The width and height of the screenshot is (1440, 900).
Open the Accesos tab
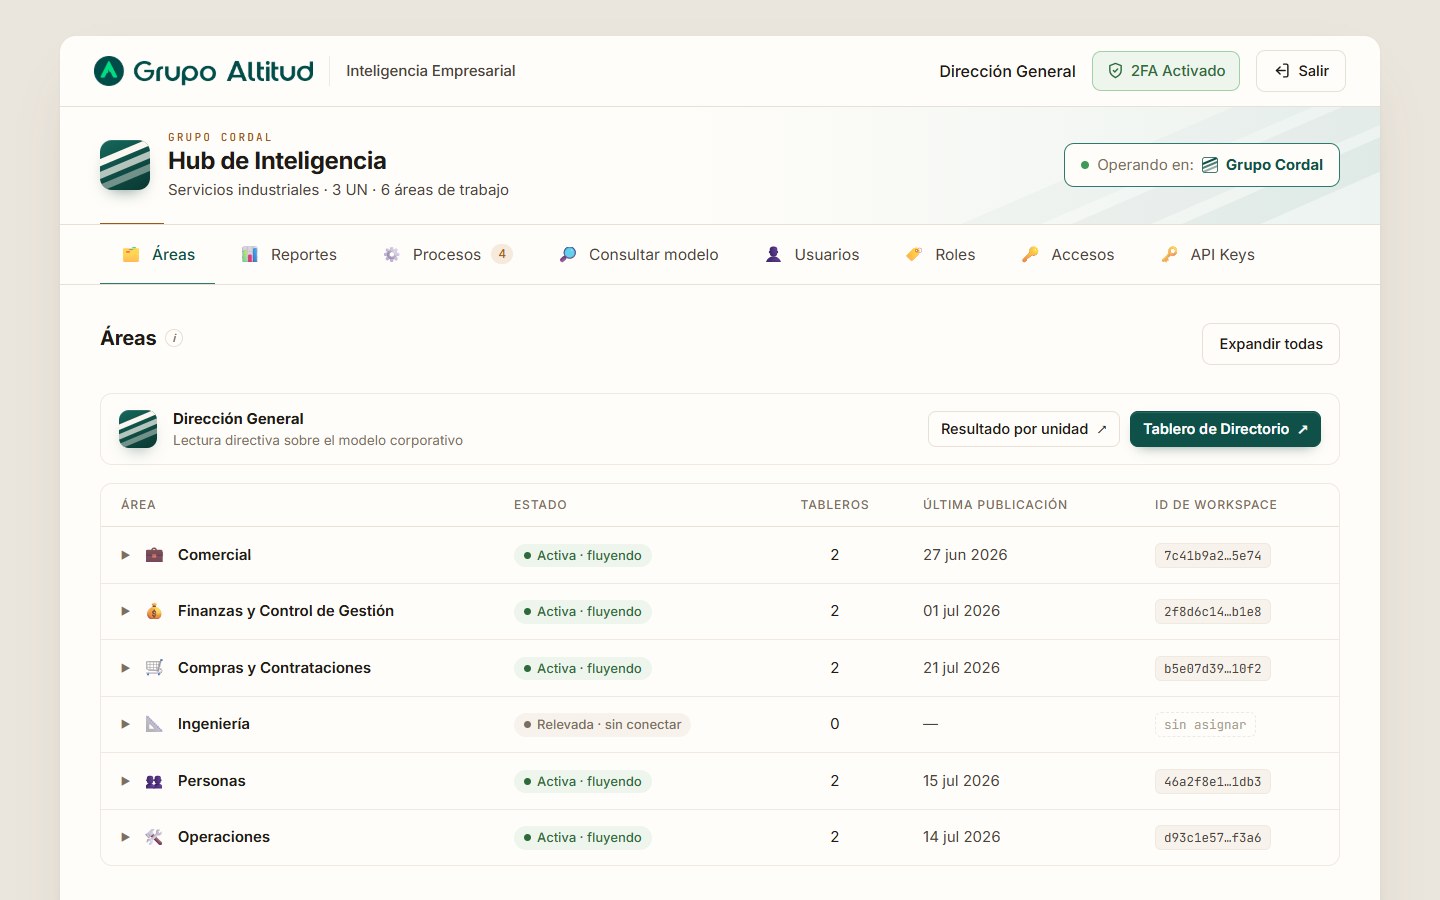[1067, 255]
